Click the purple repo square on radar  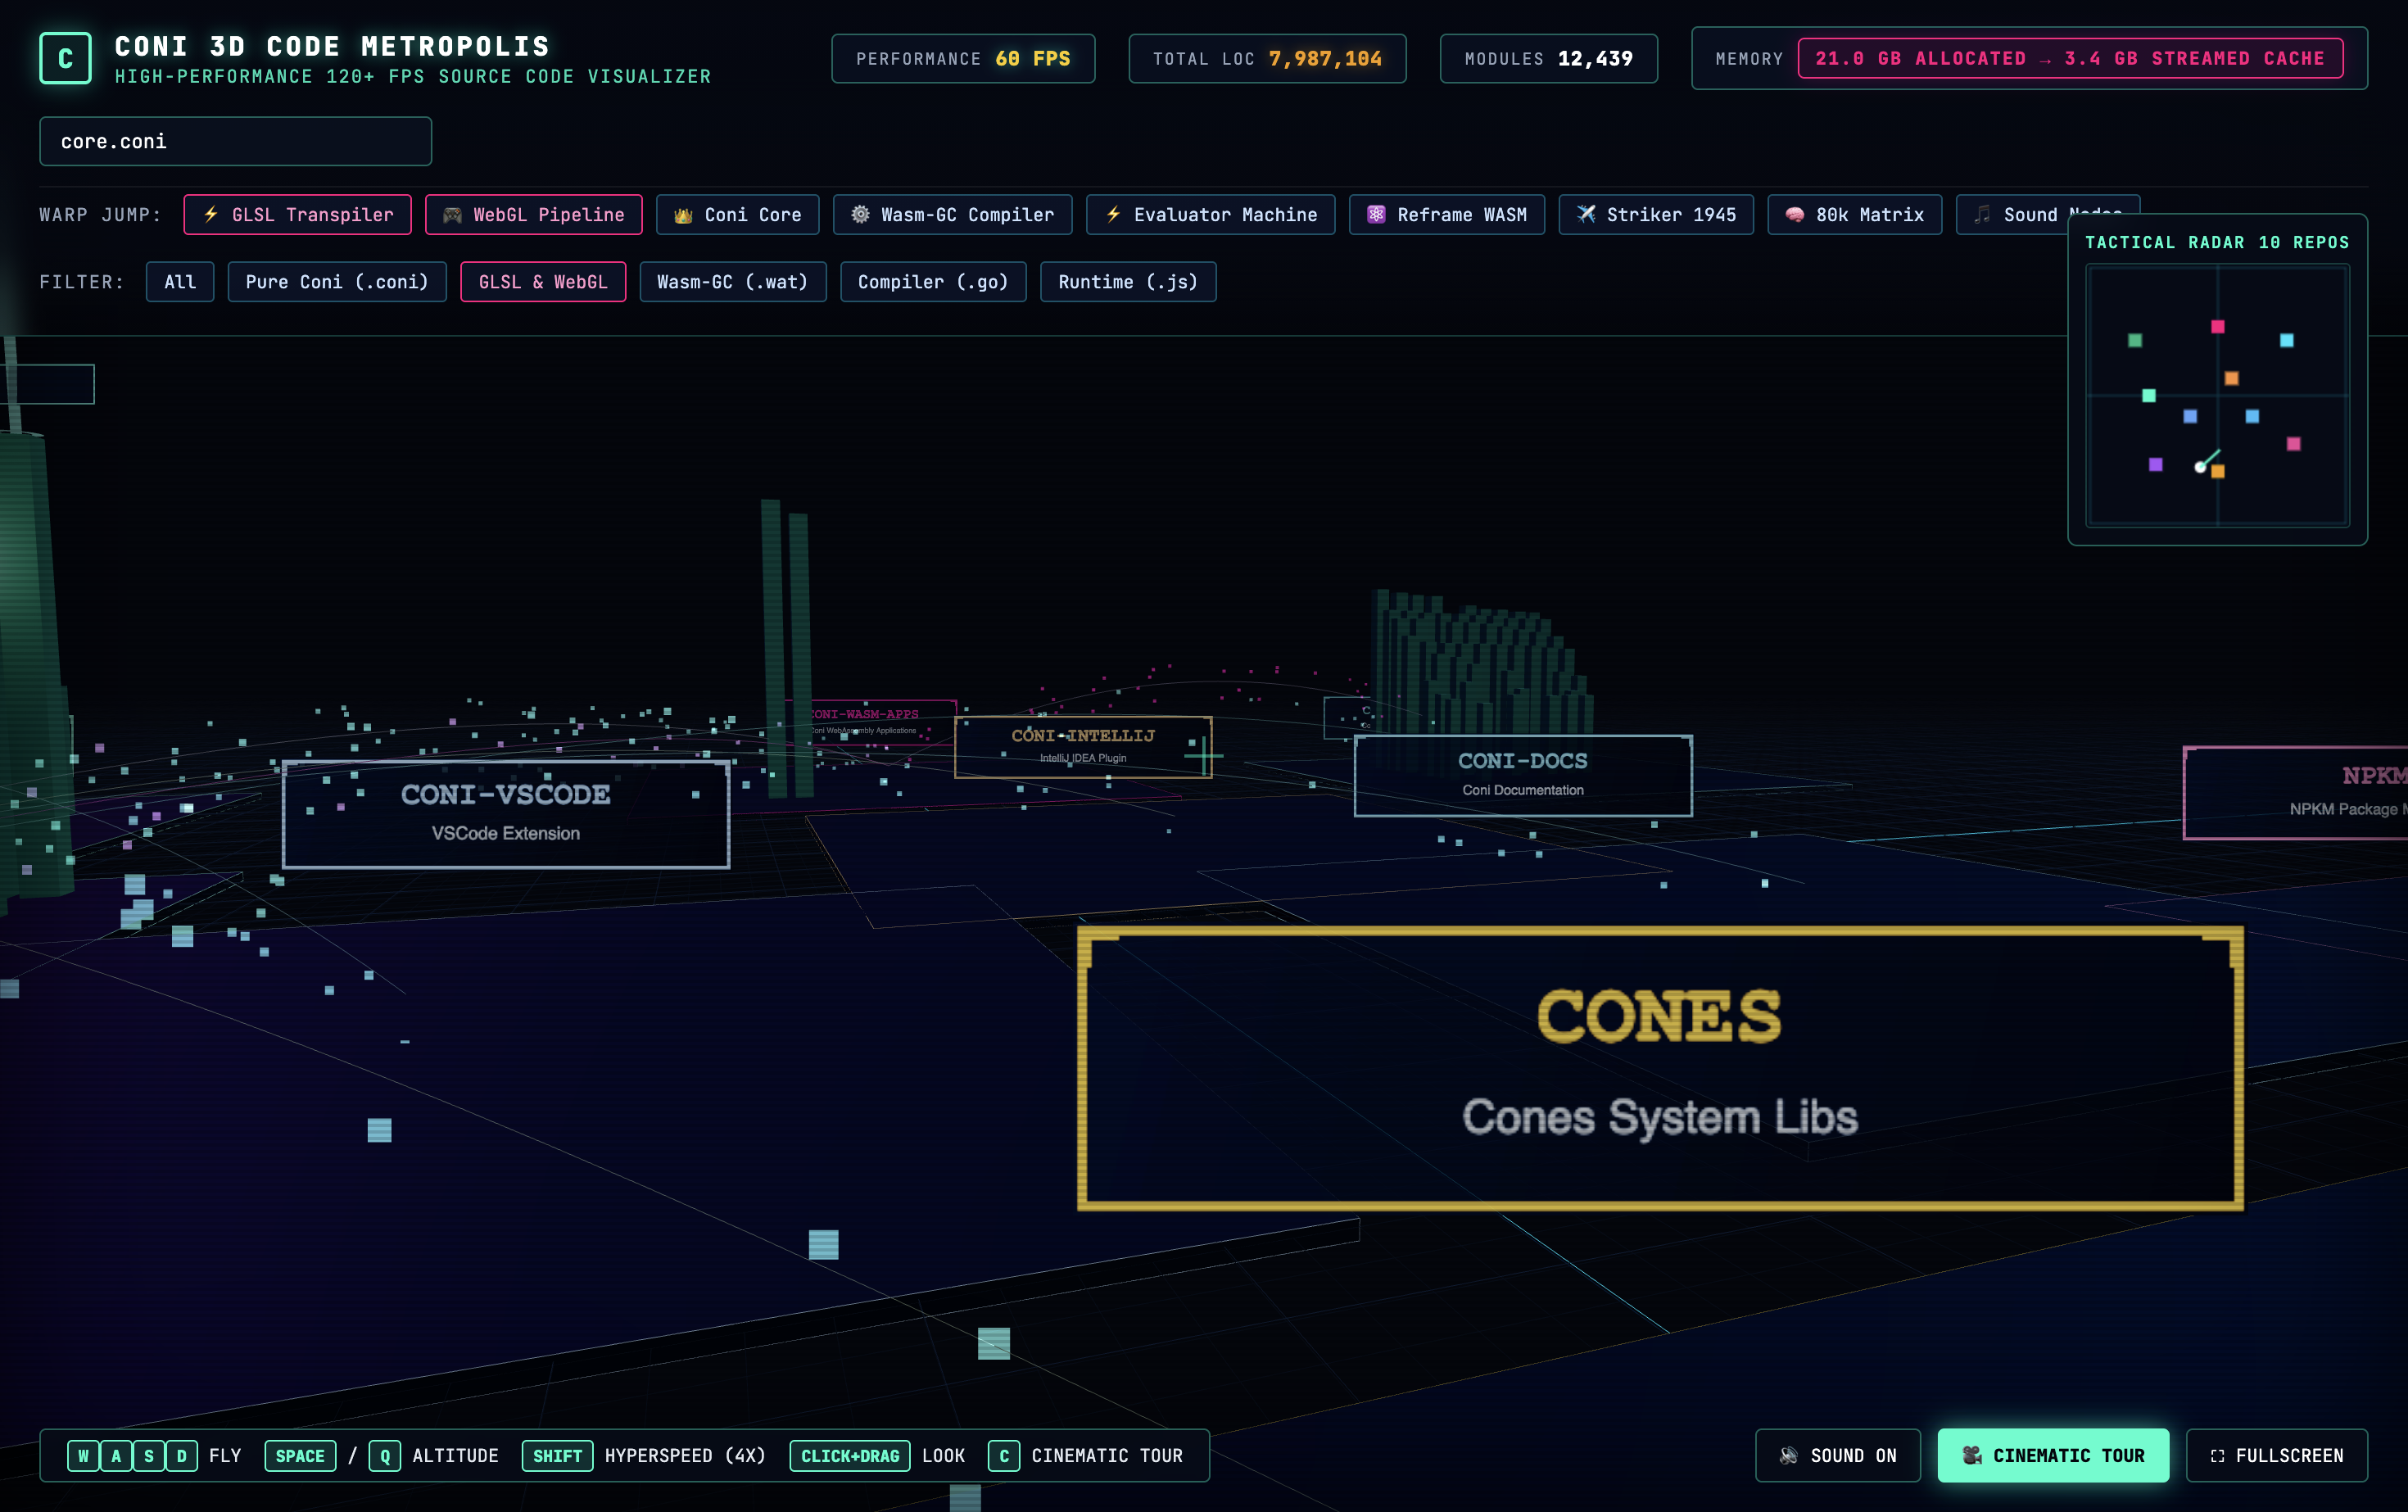click(x=2156, y=464)
